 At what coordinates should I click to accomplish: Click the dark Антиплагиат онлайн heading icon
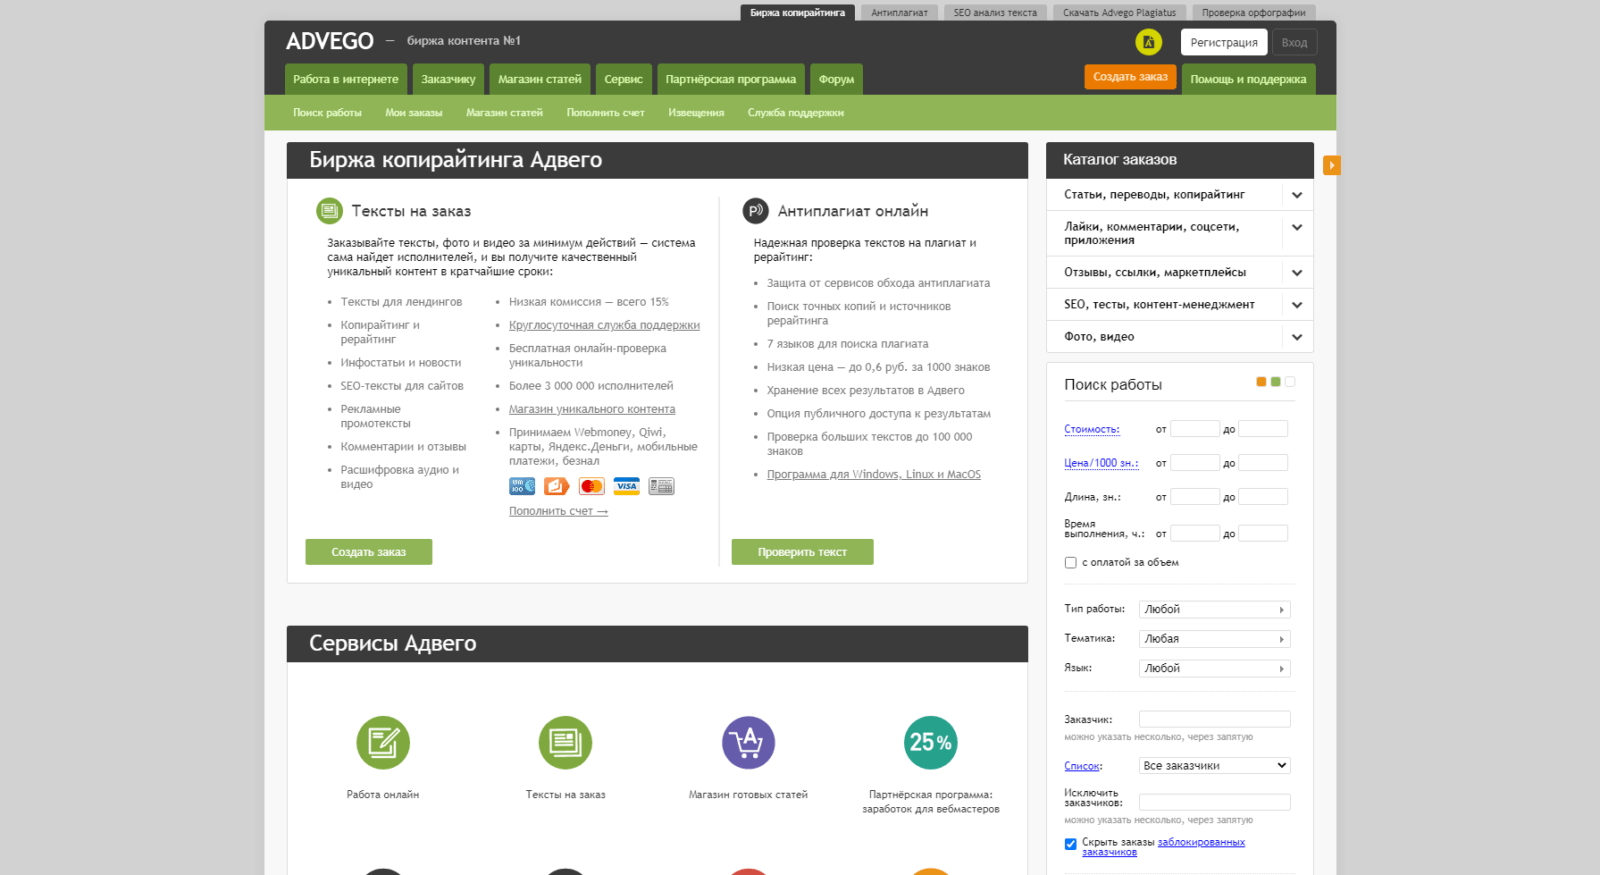point(755,211)
